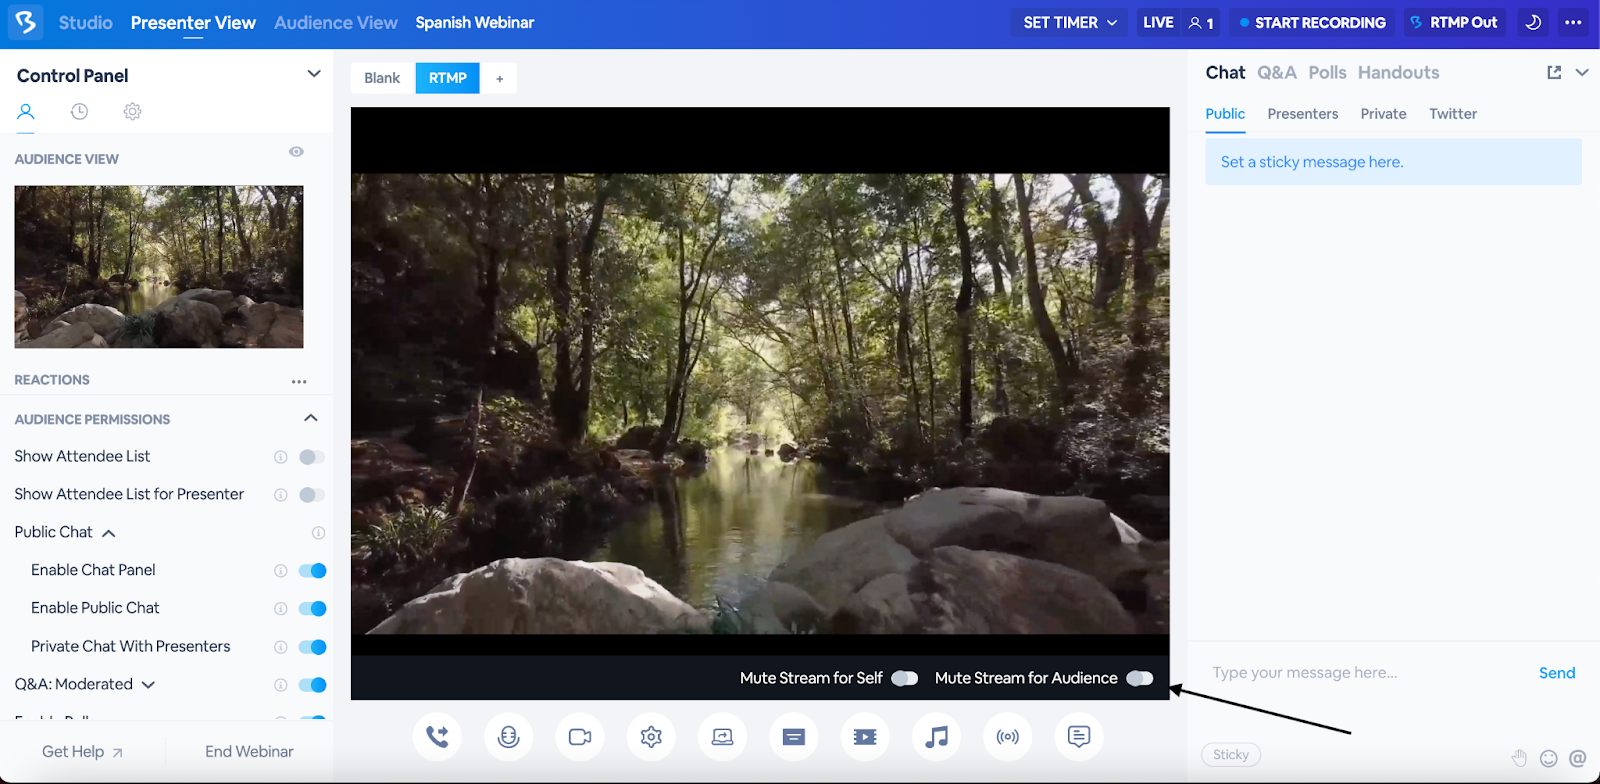
Task: Switch to Audience View tab
Action: 336,22
